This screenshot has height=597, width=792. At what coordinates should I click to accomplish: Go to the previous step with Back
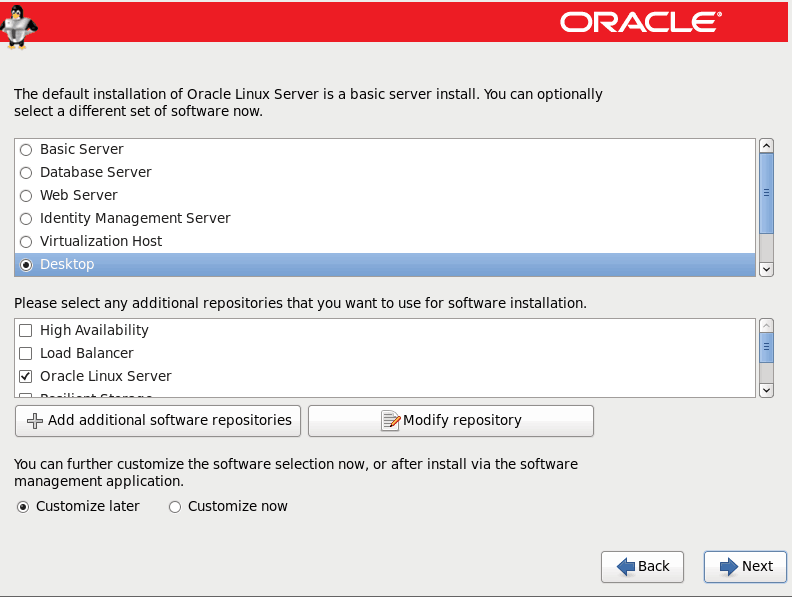pos(642,567)
